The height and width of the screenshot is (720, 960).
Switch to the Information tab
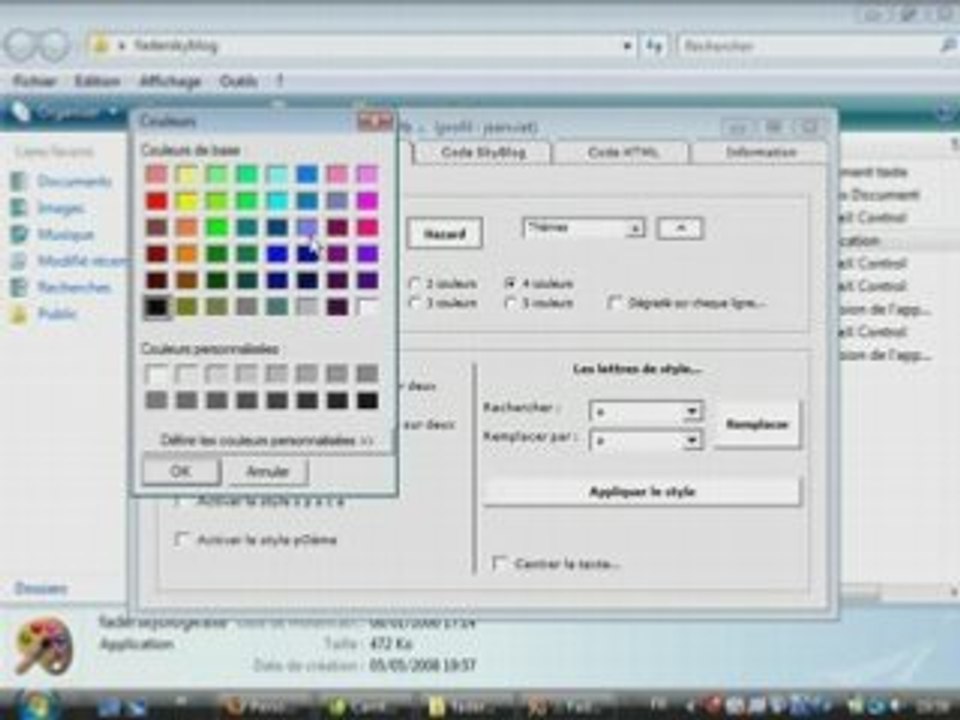click(x=761, y=152)
